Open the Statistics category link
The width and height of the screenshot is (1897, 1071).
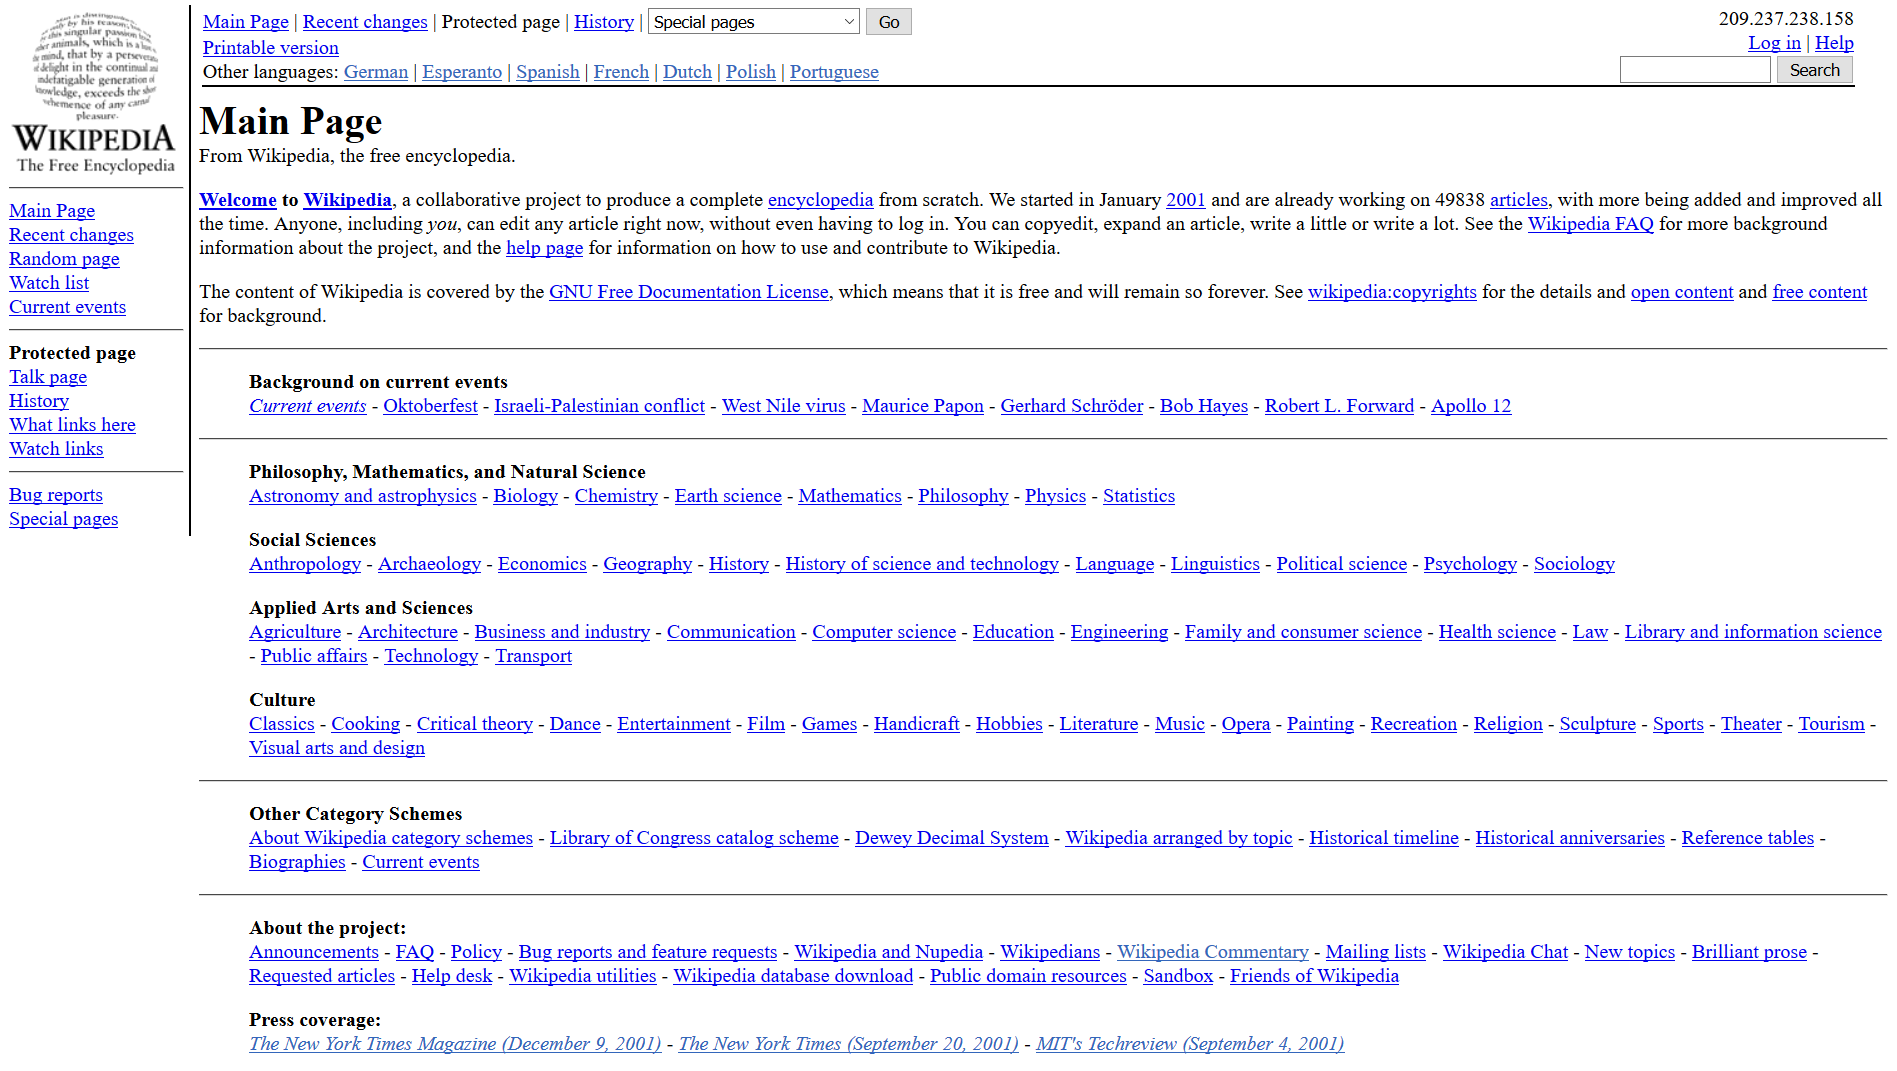[1139, 496]
